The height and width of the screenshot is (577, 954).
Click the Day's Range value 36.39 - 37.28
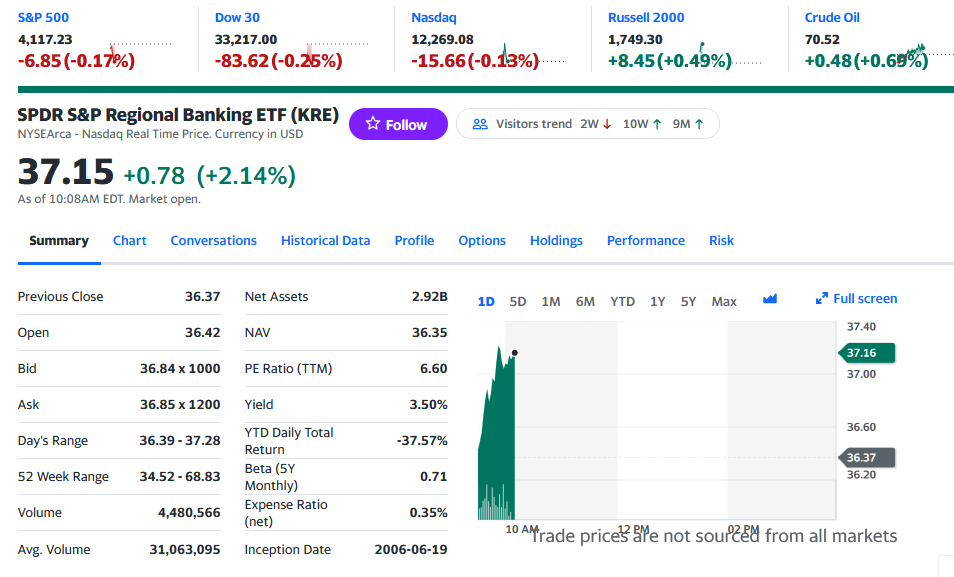point(179,440)
